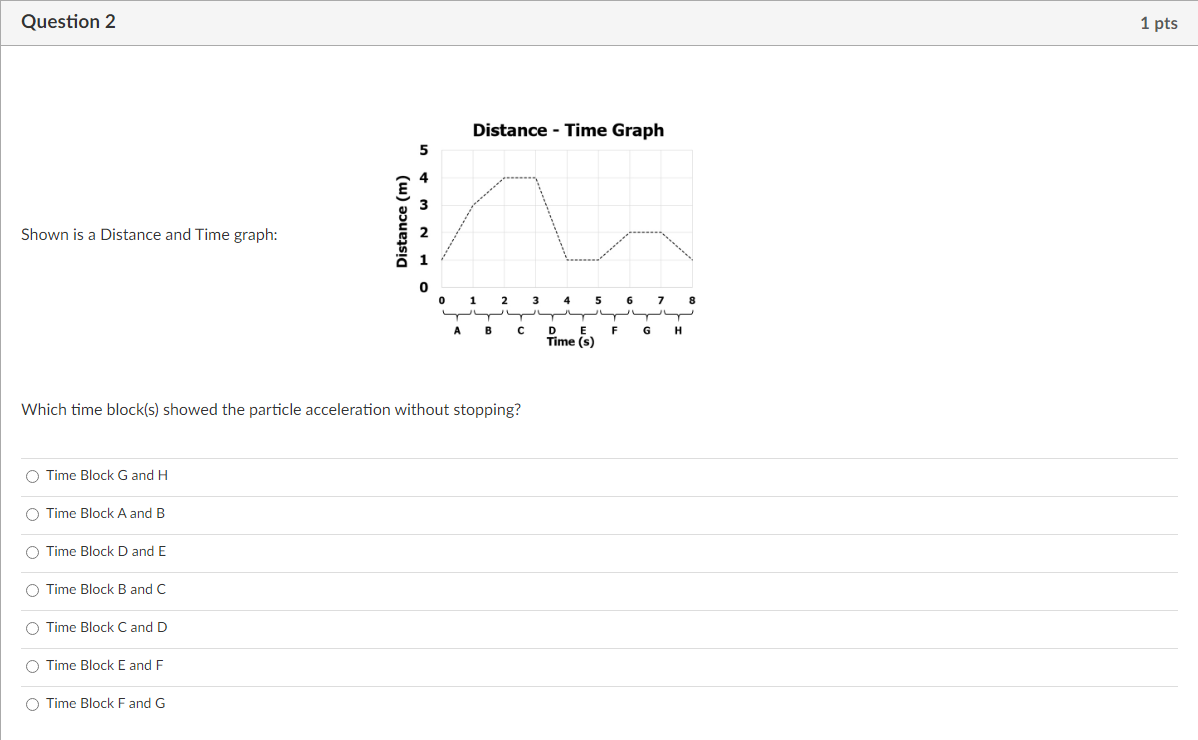Viewport: 1198px width, 740px height.
Task: Select answer "Time Block G and H"
Action: tap(32, 476)
